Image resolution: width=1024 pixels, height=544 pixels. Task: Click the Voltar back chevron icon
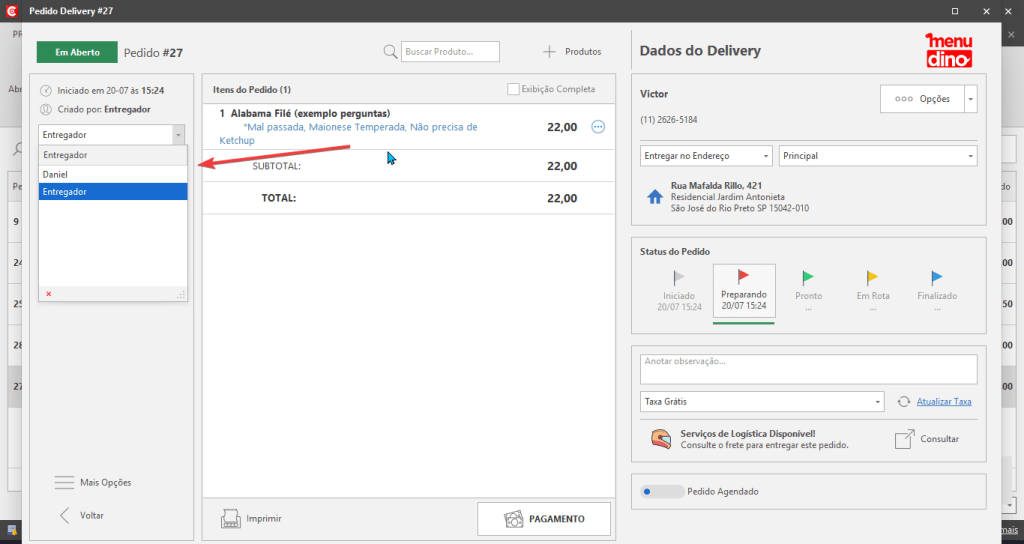(65, 515)
